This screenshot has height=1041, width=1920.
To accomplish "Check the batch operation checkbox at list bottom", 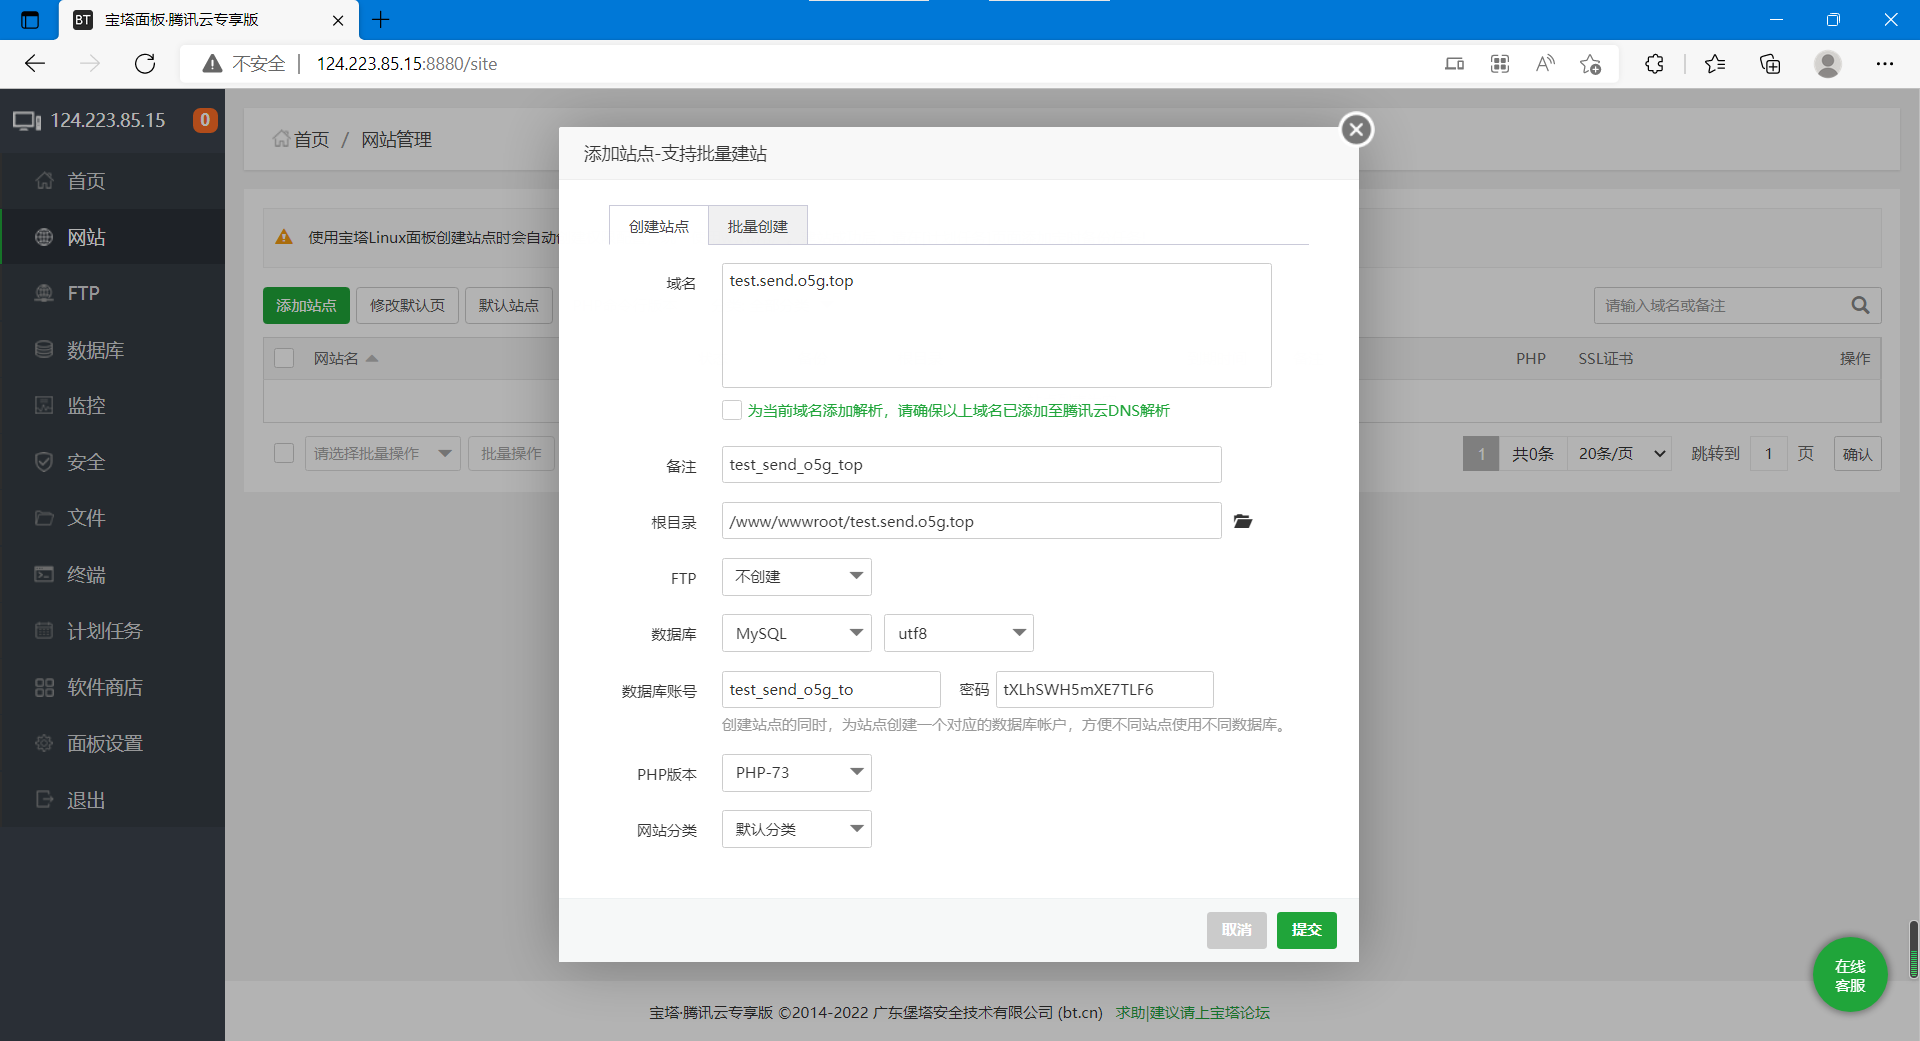I will point(284,453).
